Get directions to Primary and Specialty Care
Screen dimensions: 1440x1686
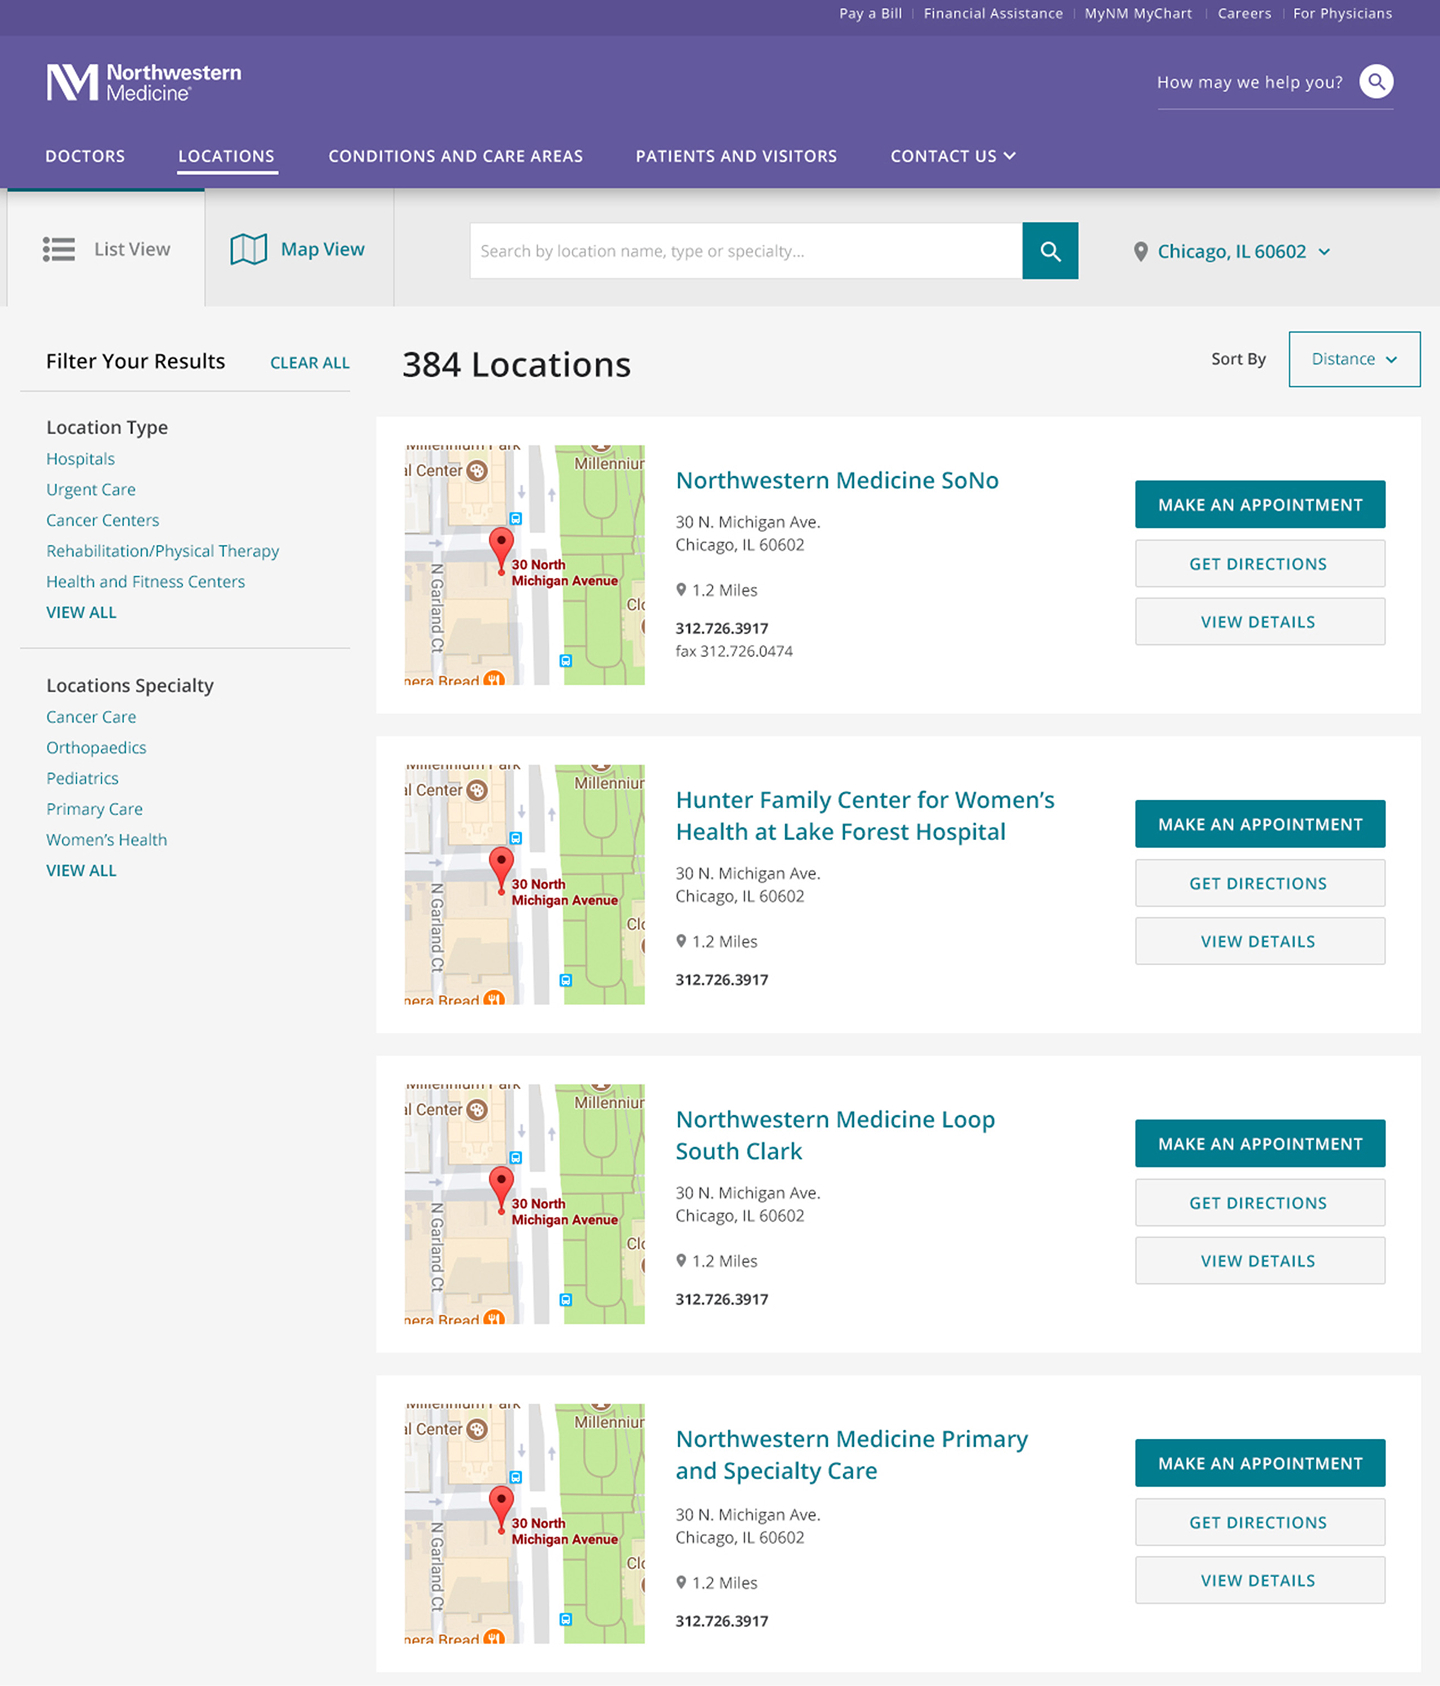click(x=1260, y=1522)
